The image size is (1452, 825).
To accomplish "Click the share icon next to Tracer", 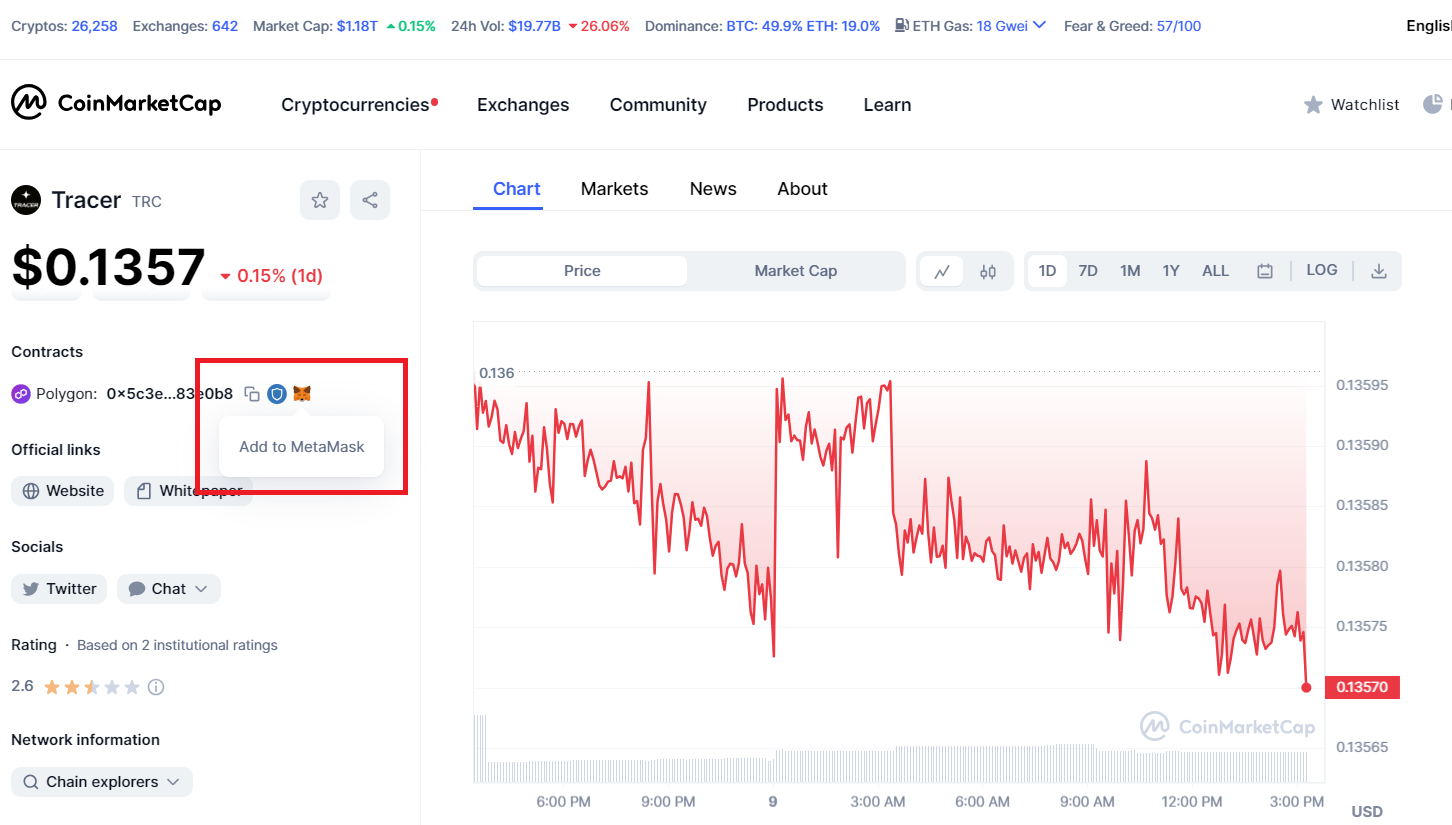I will click(x=370, y=200).
